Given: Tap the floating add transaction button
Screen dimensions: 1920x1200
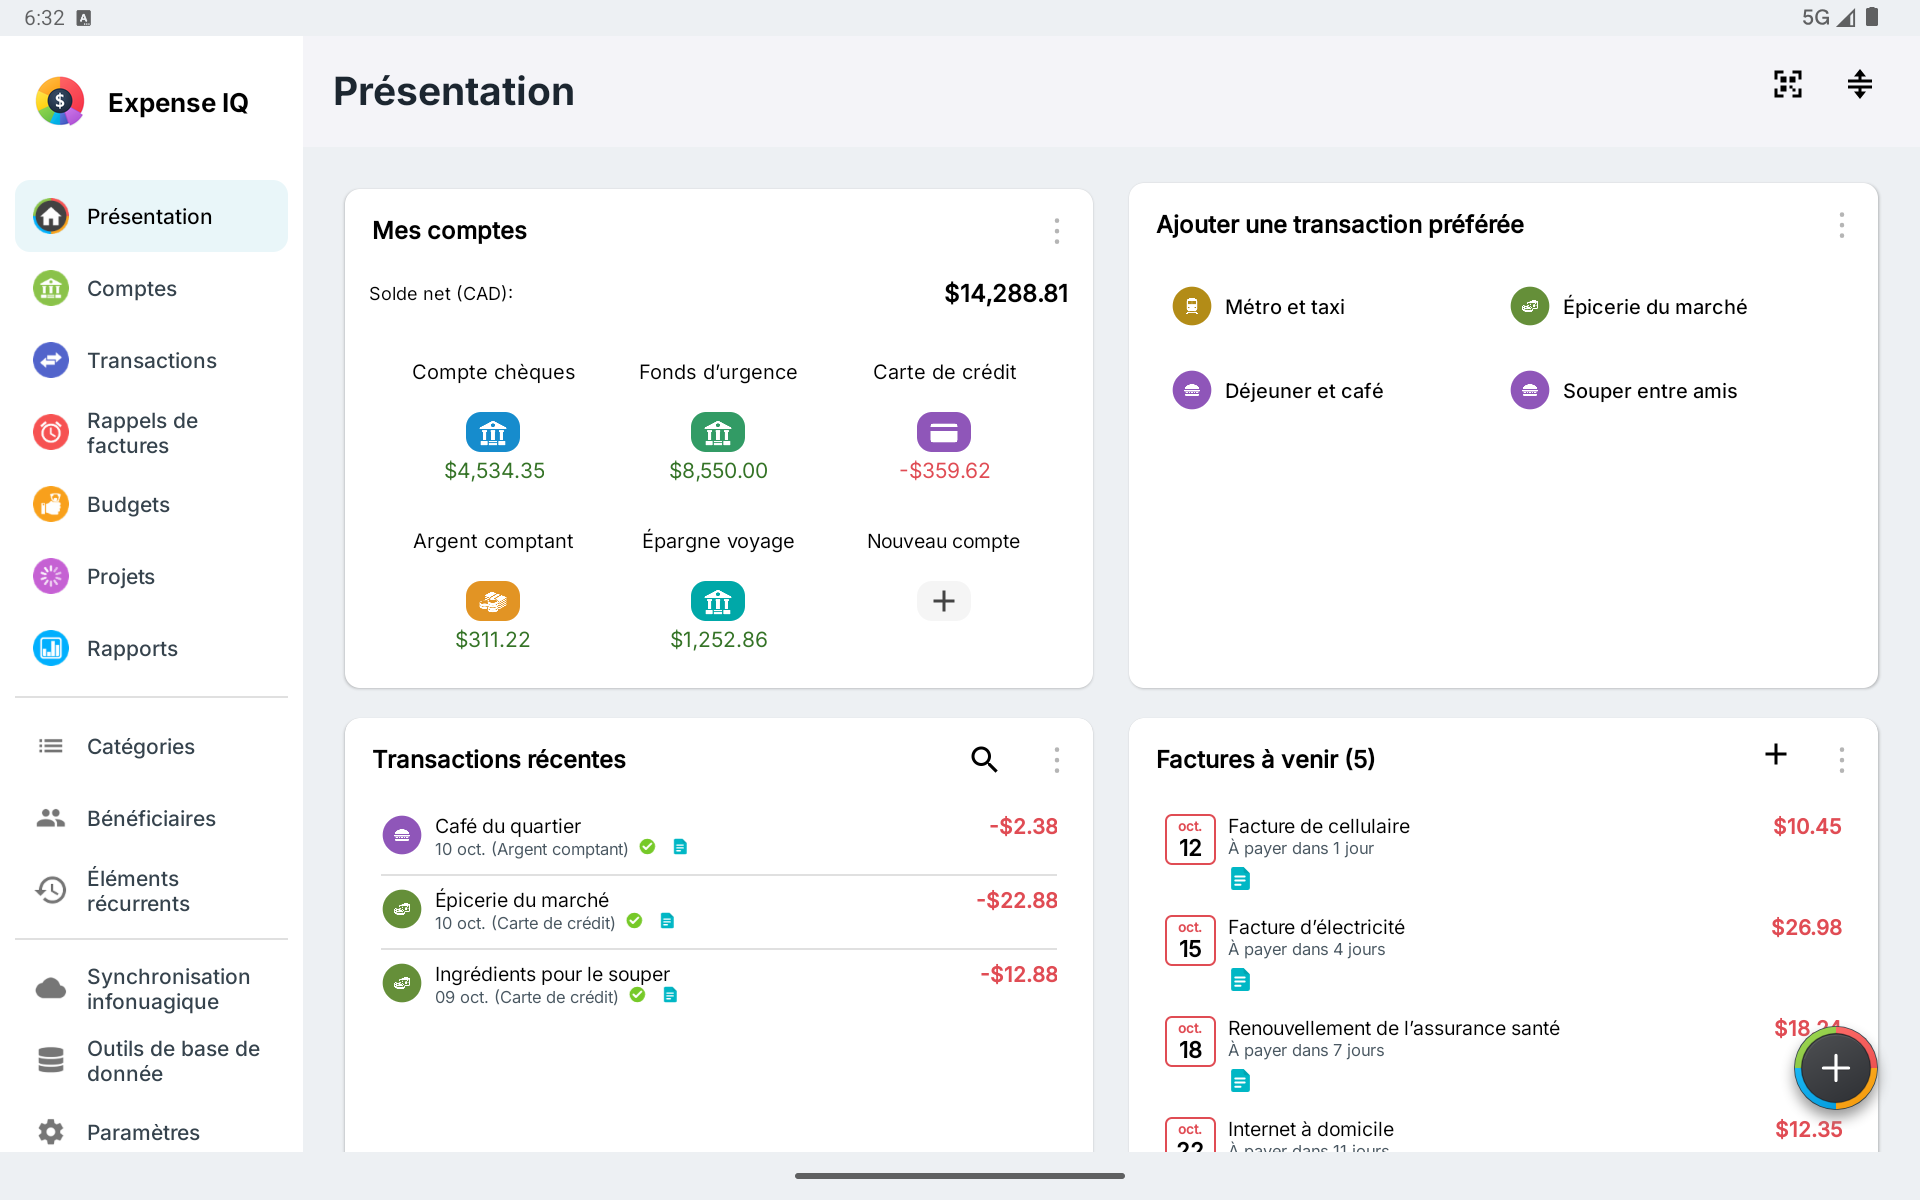Looking at the screenshot, I should (x=1836, y=1068).
